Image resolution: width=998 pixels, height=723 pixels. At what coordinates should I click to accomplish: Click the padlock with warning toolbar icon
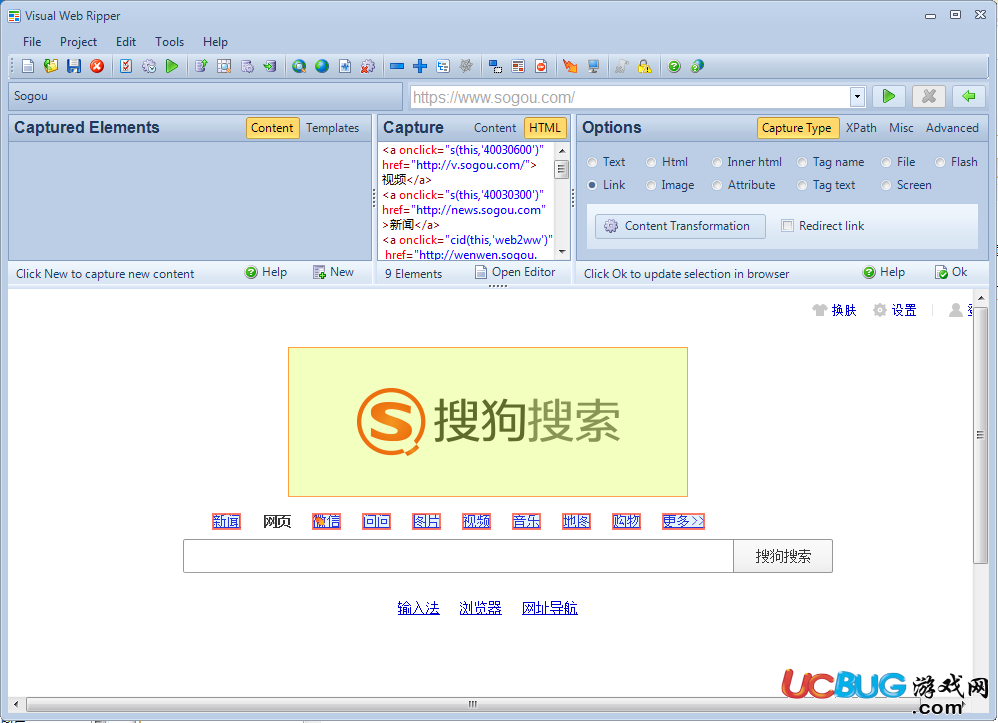(645, 66)
